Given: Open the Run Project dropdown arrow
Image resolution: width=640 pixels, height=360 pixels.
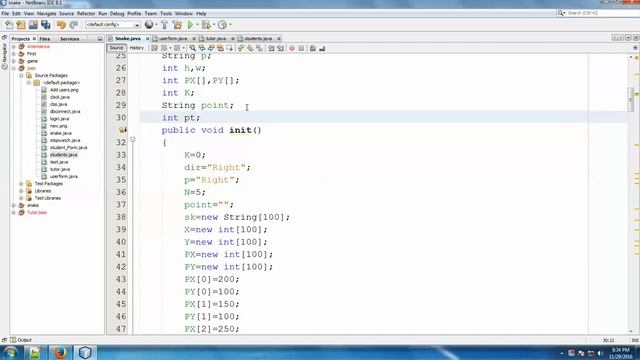Looking at the screenshot, I should (x=198, y=25).
